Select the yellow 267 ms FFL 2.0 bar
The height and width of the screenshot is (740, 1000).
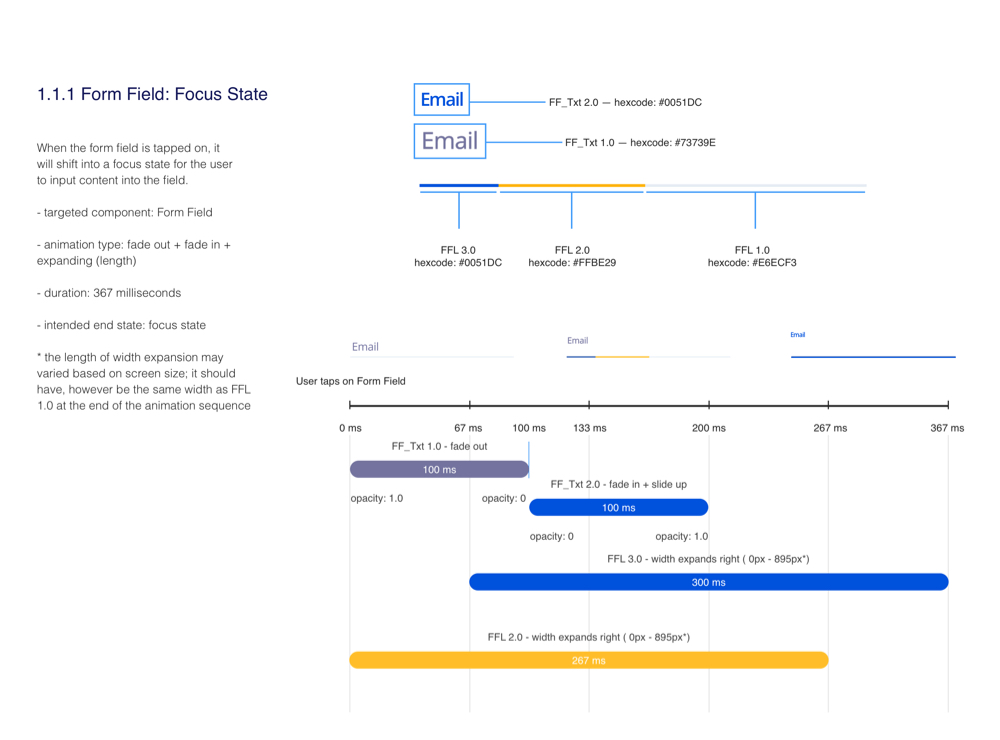coord(588,660)
